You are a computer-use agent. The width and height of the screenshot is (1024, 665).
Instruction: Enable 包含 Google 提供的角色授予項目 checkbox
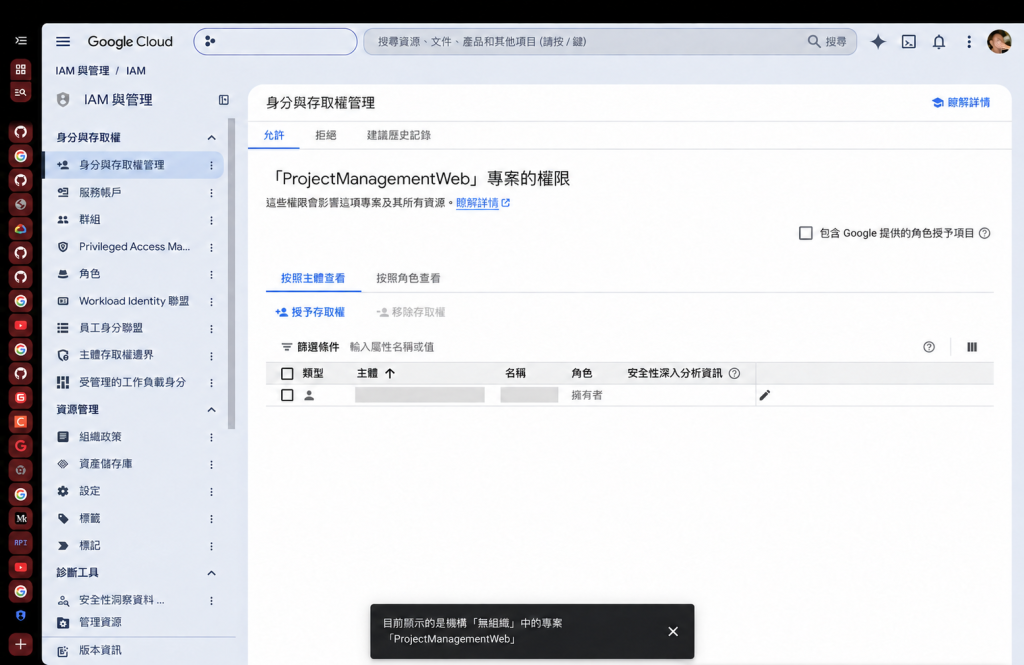click(x=805, y=233)
